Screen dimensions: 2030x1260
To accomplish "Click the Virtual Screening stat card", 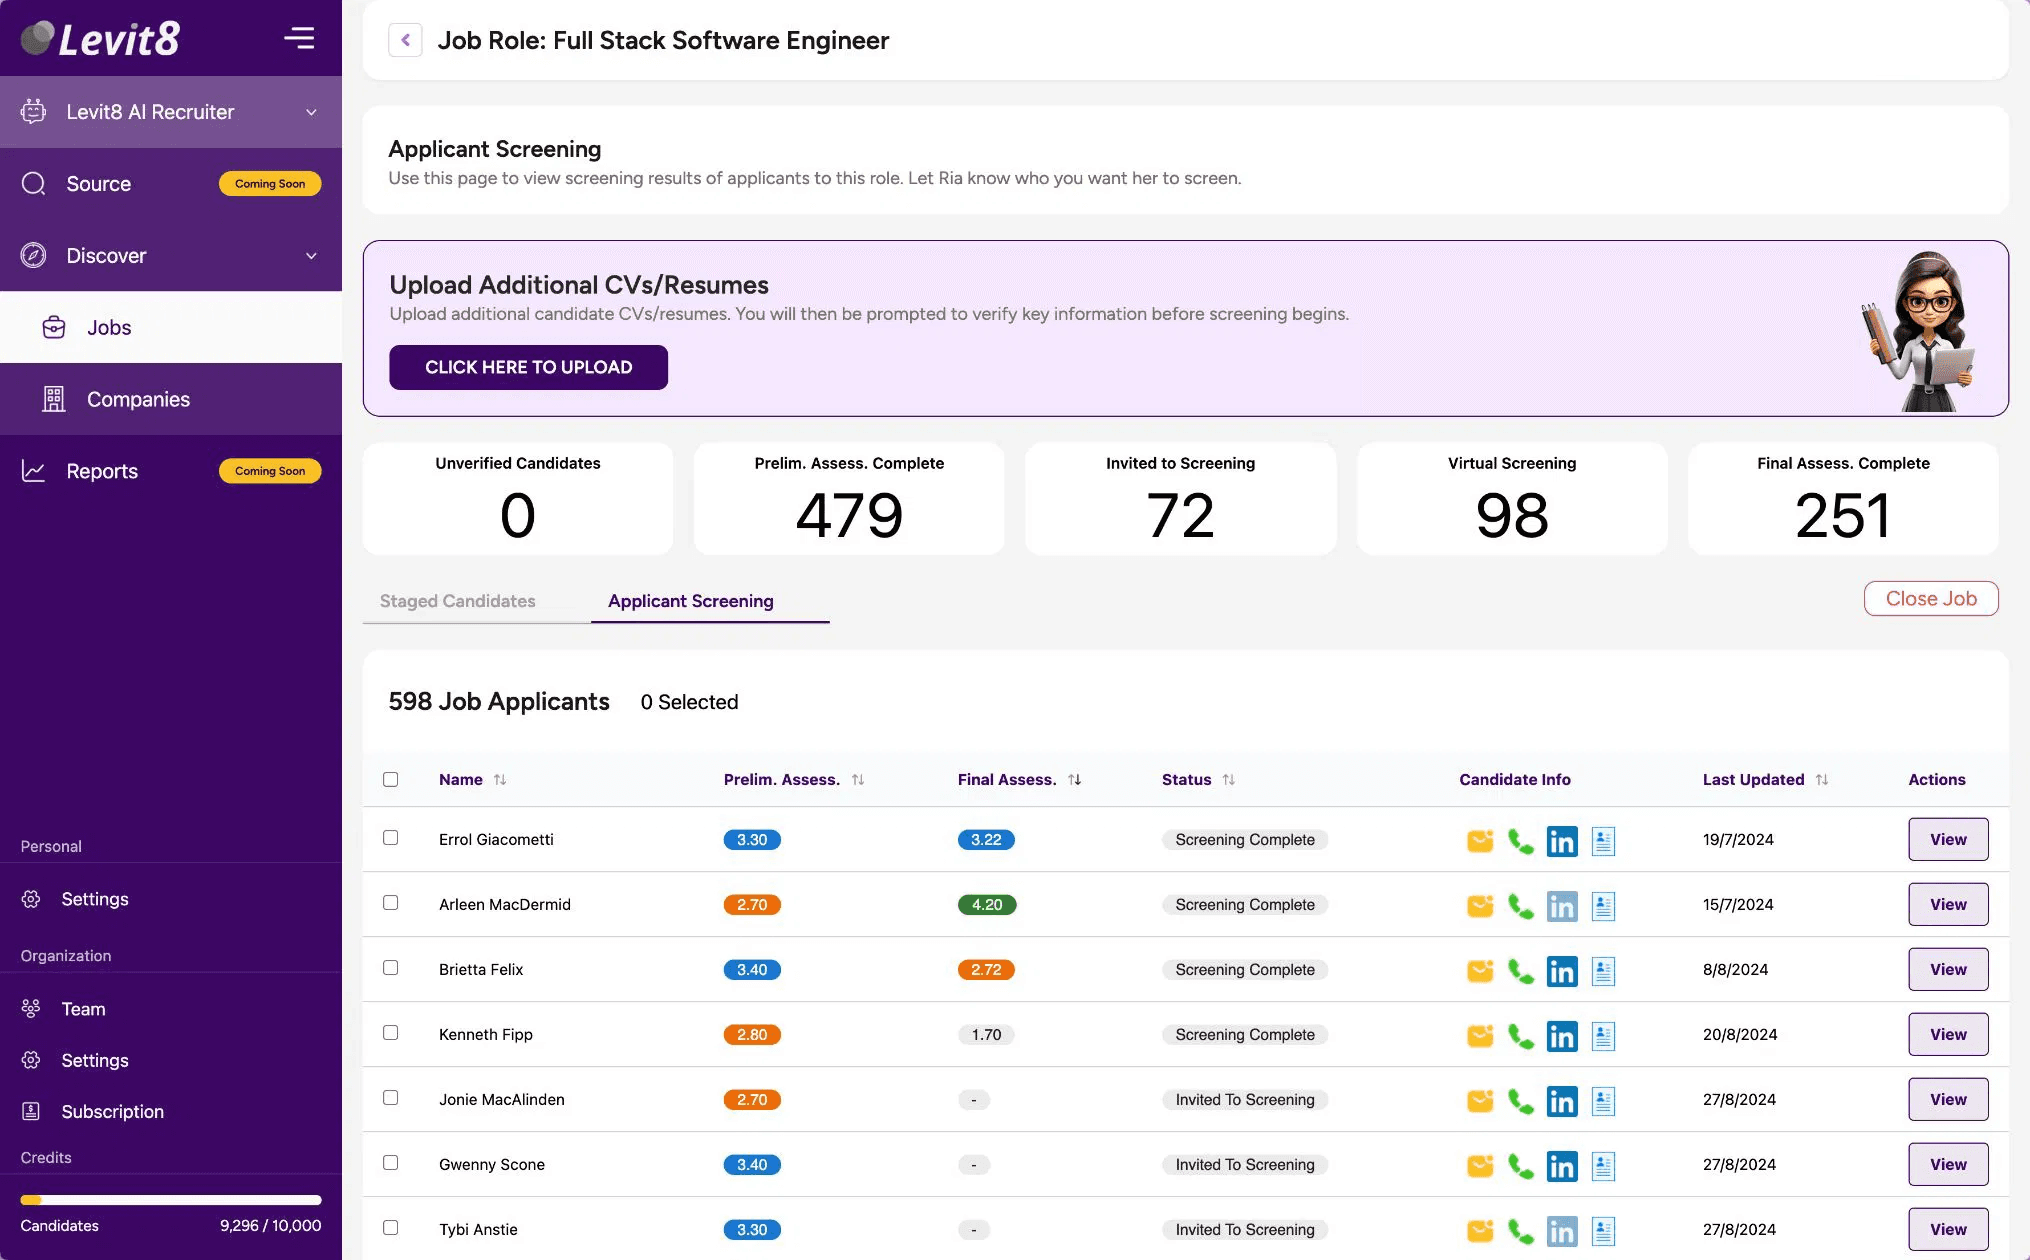I will pyautogui.click(x=1511, y=498).
